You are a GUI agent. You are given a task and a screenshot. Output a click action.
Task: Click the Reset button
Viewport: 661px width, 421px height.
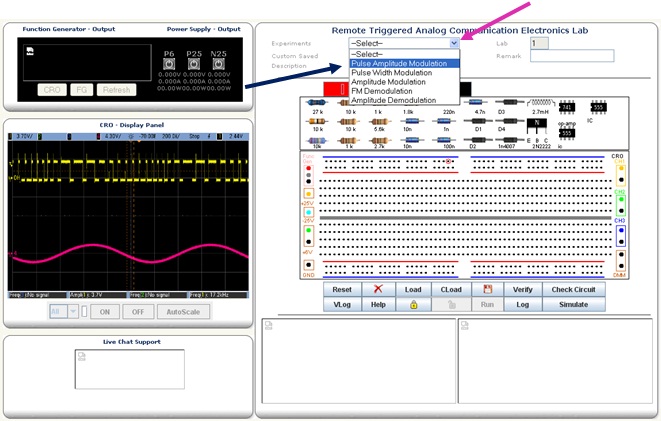tap(342, 289)
